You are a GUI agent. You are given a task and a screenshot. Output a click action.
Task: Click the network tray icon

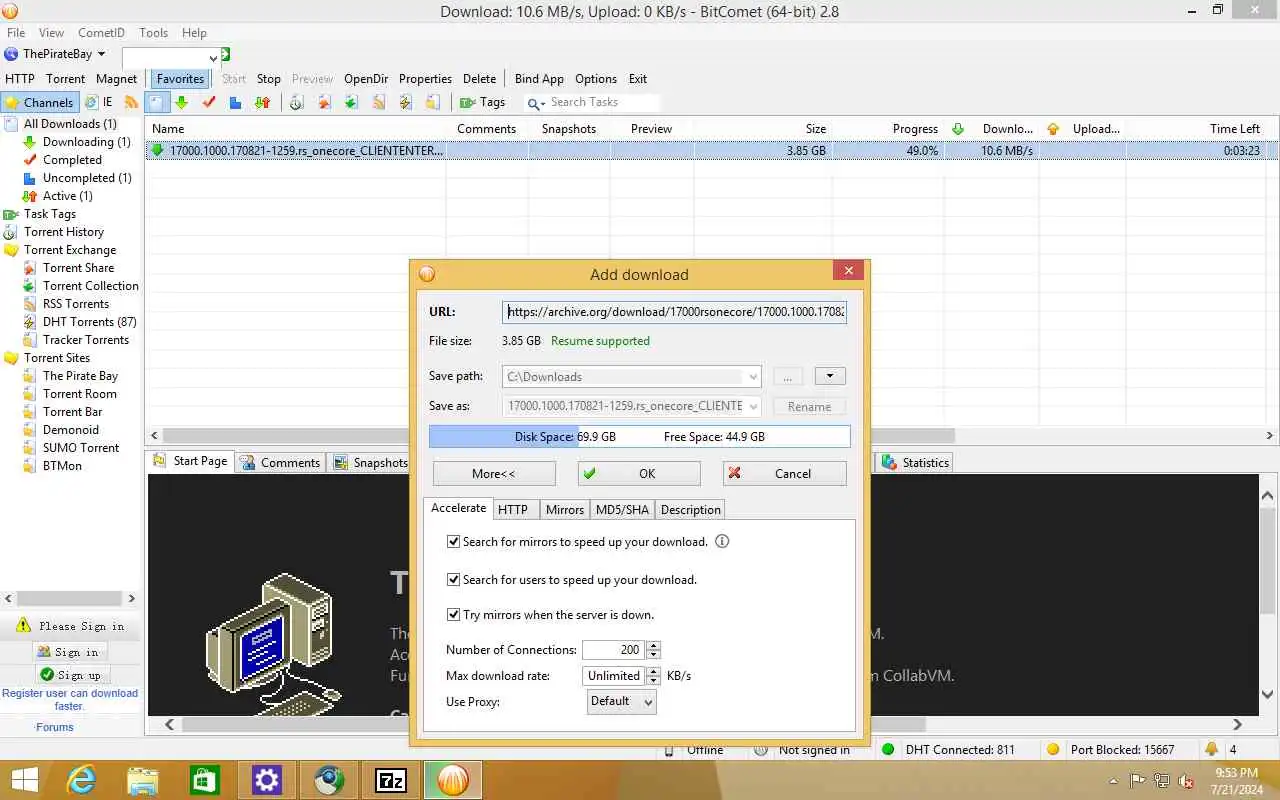(x=1162, y=781)
